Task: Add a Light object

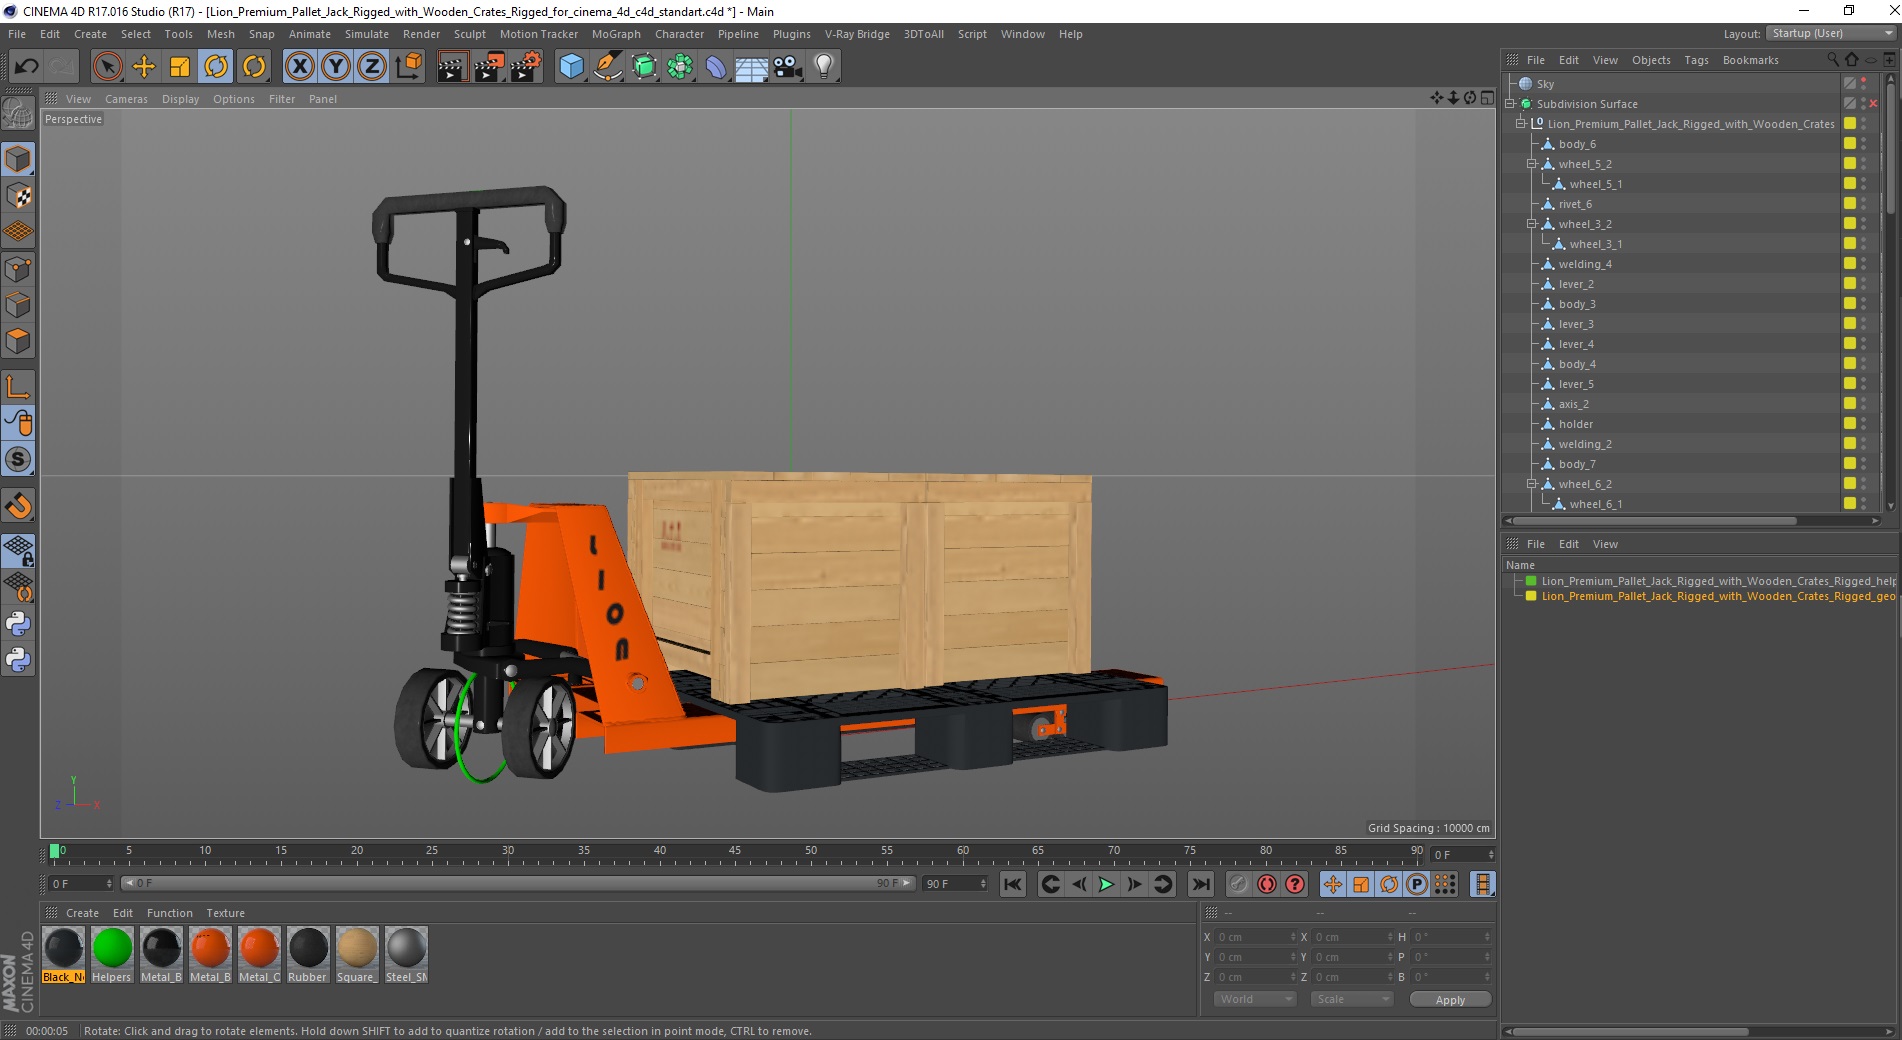Action: point(824,67)
